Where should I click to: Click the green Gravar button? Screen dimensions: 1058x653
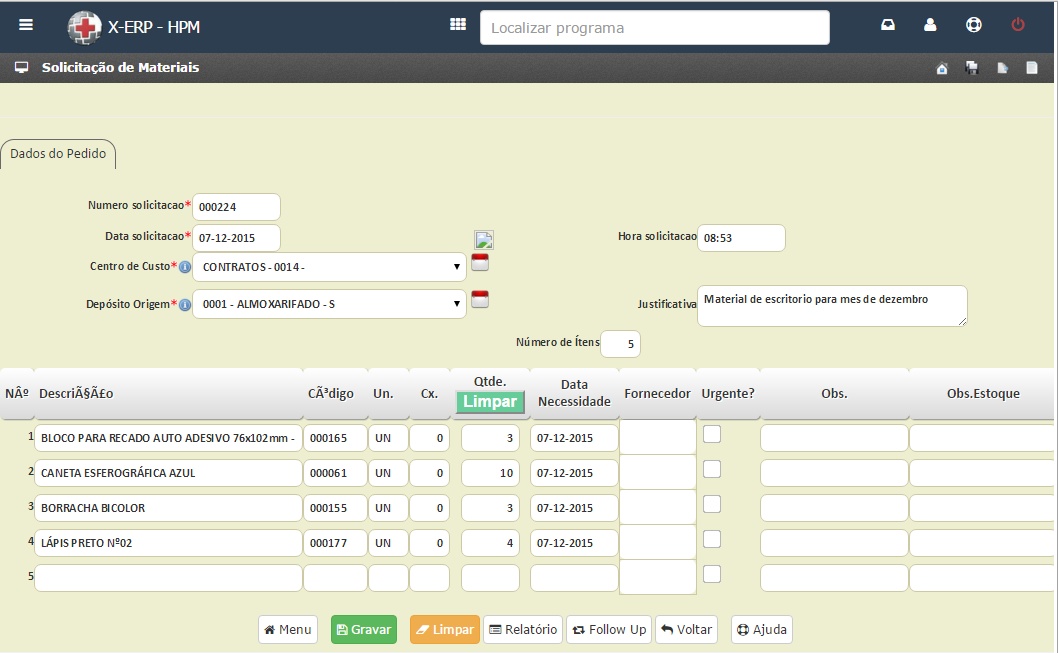point(364,629)
